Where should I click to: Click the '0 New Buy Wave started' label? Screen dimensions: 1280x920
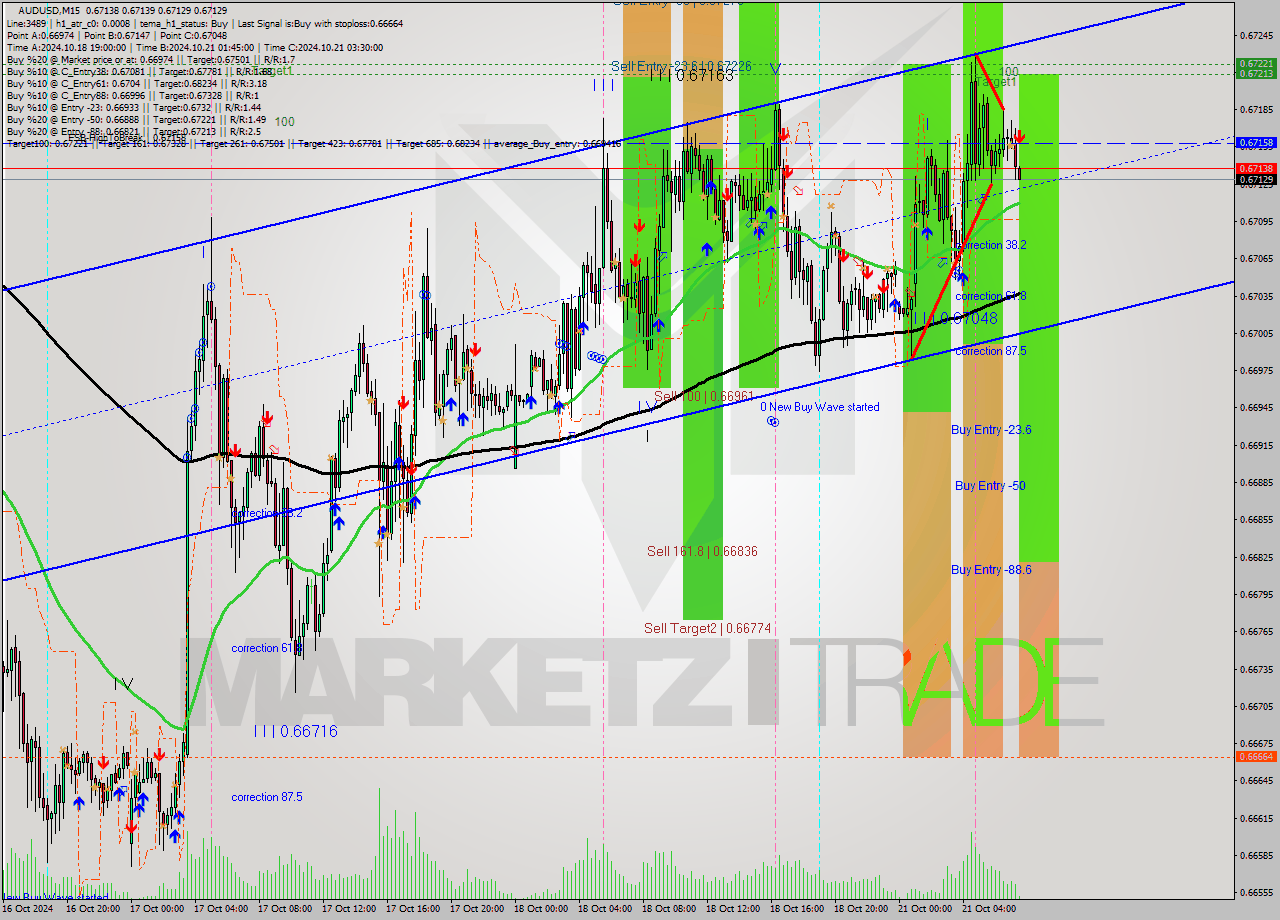click(x=820, y=407)
